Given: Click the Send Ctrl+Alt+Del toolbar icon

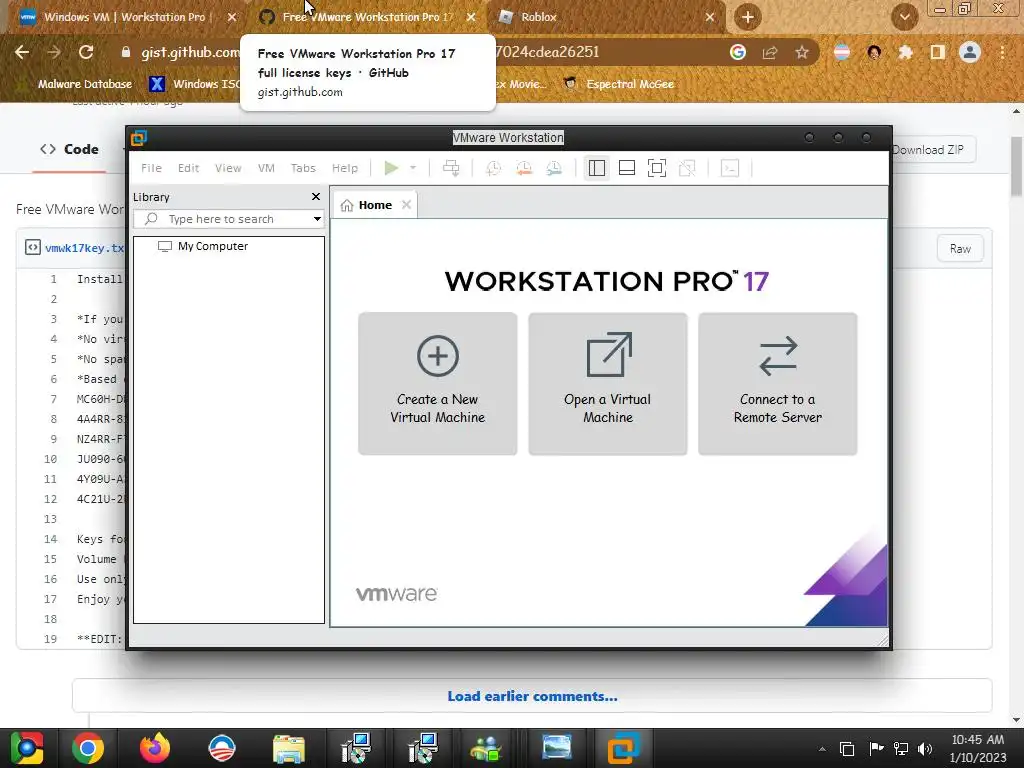Looking at the screenshot, I should coord(451,168).
